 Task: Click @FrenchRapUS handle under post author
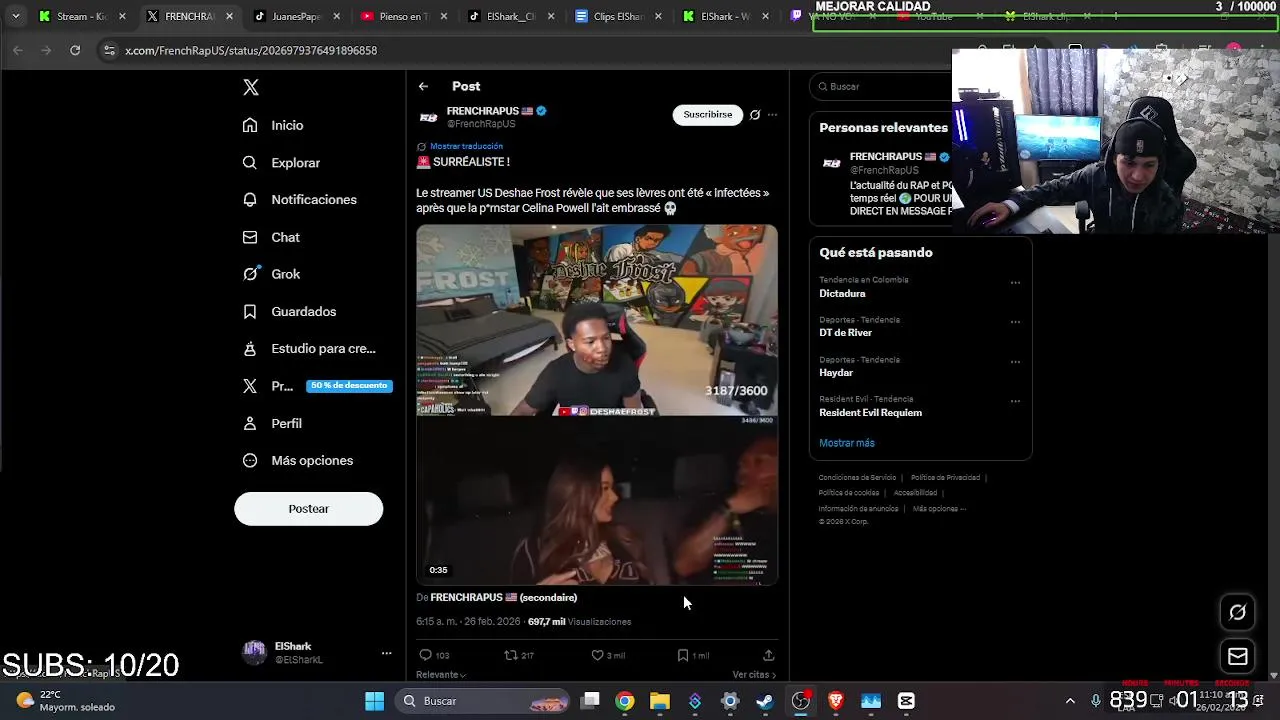click(x=481, y=124)
